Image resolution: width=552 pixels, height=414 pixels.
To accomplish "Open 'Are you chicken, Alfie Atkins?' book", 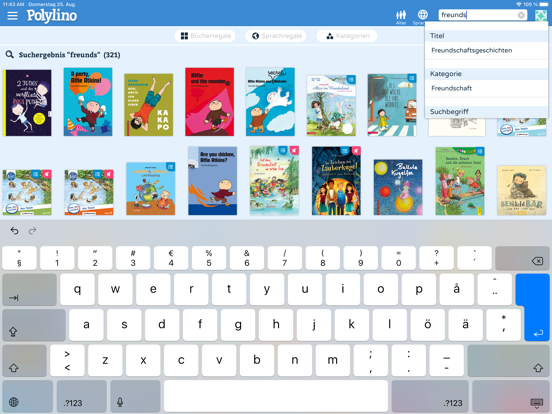I will [213, 181].
